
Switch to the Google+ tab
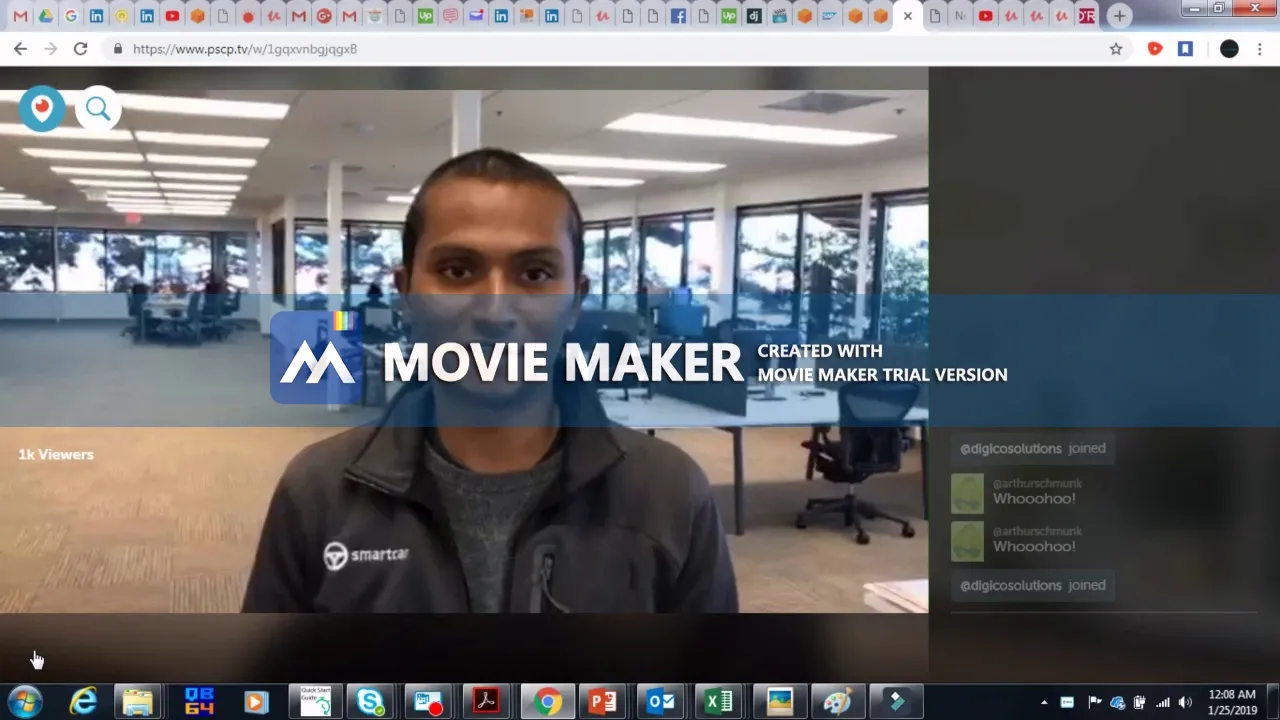[323, 16]
